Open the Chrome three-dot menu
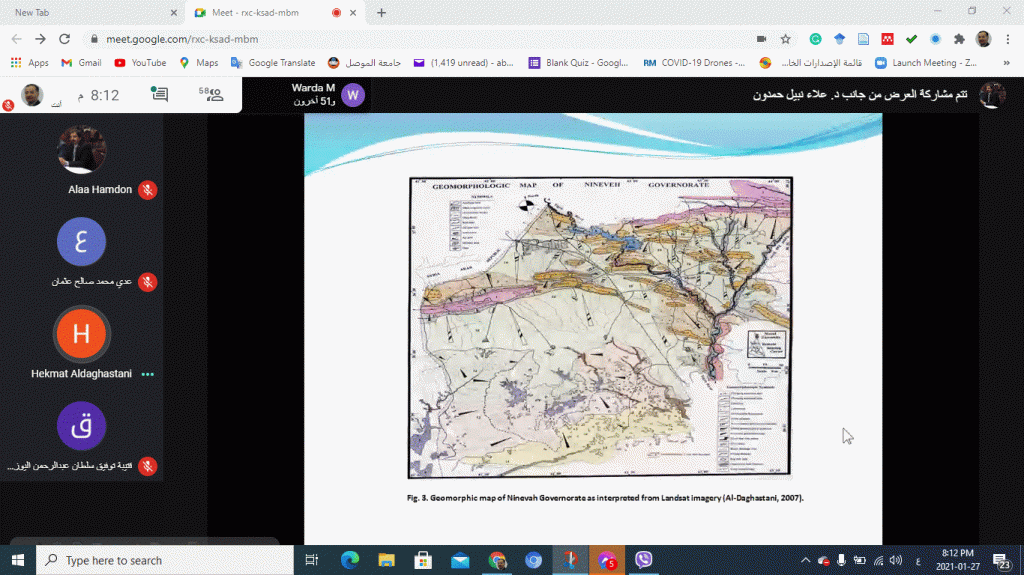This screenshot has height=575, width=1024. click(1008, 39)
